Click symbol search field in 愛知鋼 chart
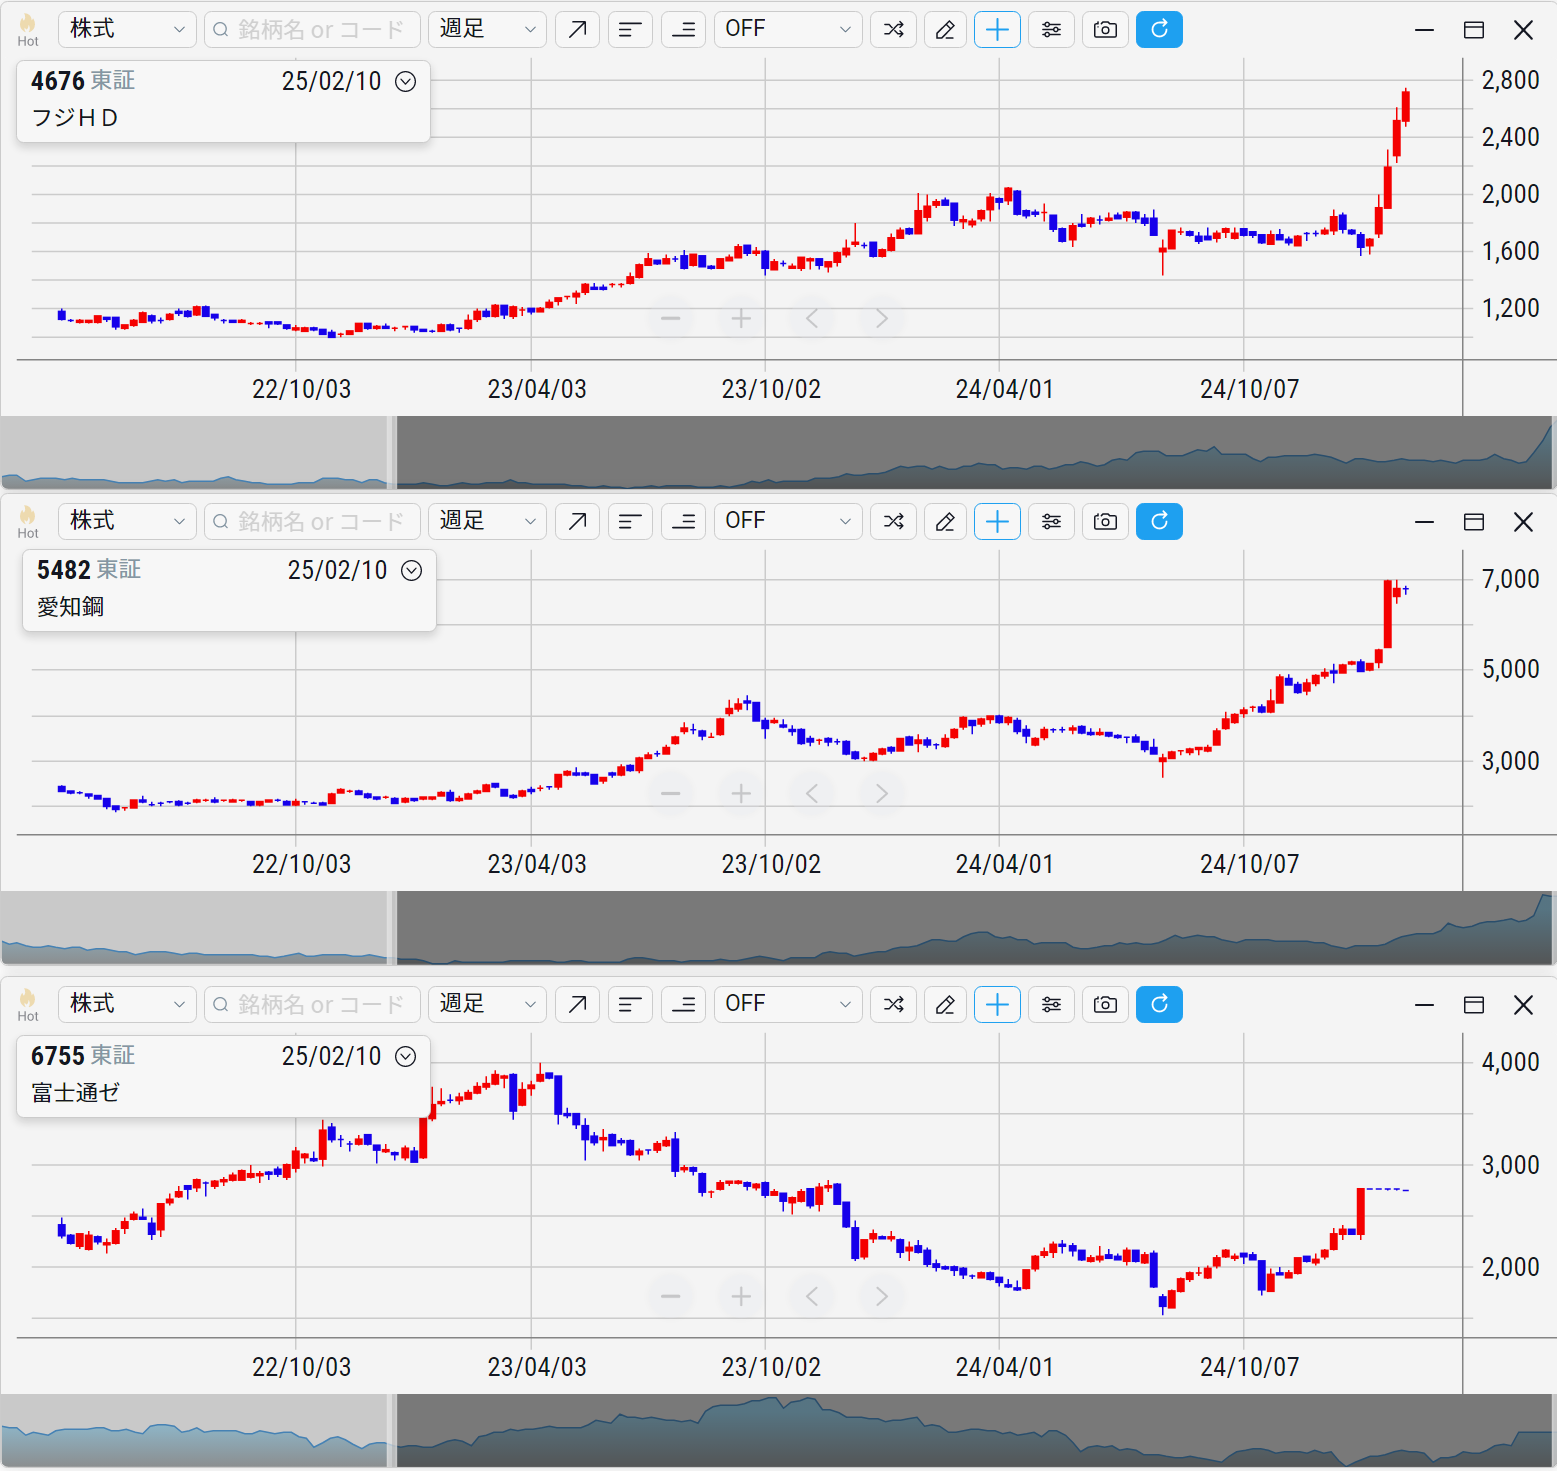The width and height of the screenshot is (1557, 1471). click(312, 521)
